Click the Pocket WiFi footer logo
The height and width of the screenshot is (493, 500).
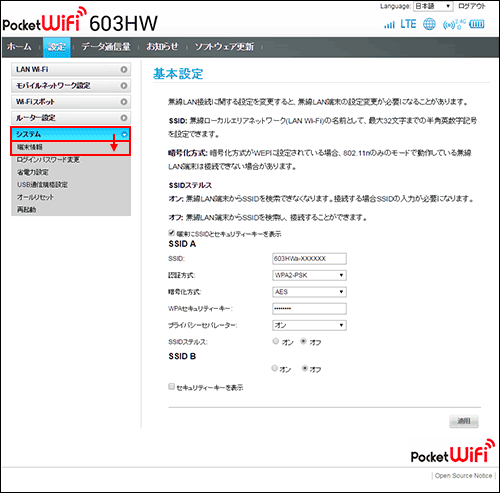453,451
